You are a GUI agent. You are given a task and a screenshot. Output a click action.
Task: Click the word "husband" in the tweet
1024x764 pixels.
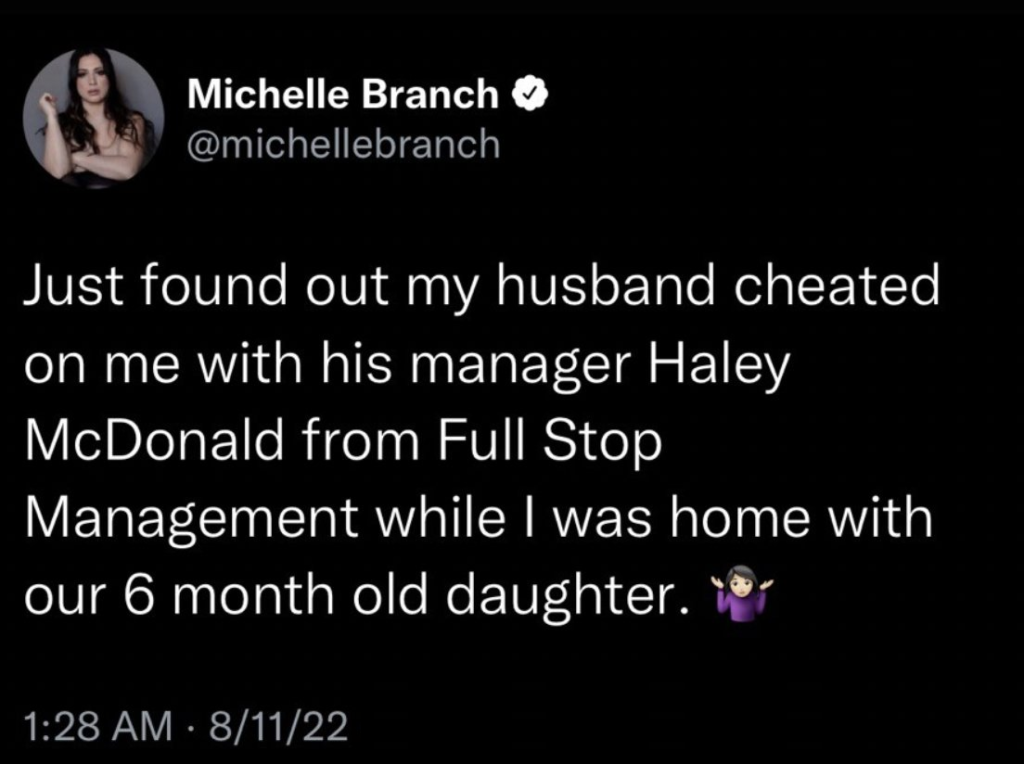point(605,287)
